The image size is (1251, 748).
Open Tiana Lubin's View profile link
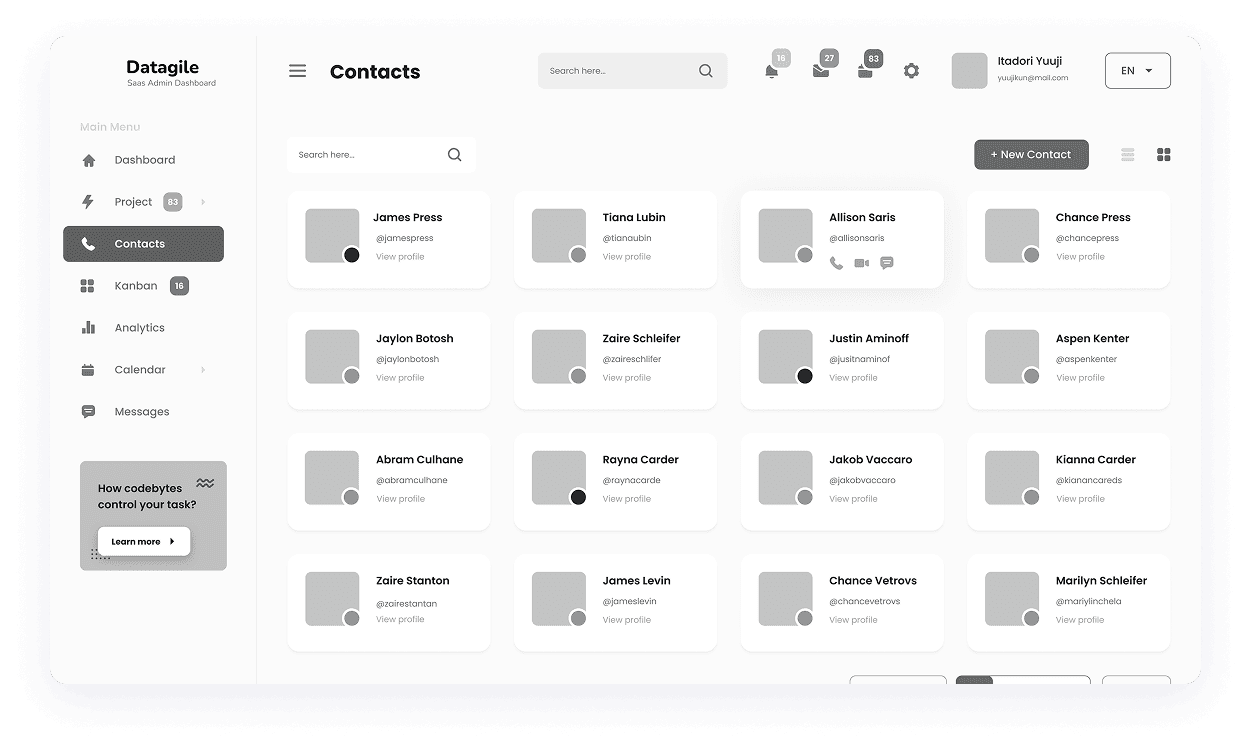click(626, 256)
